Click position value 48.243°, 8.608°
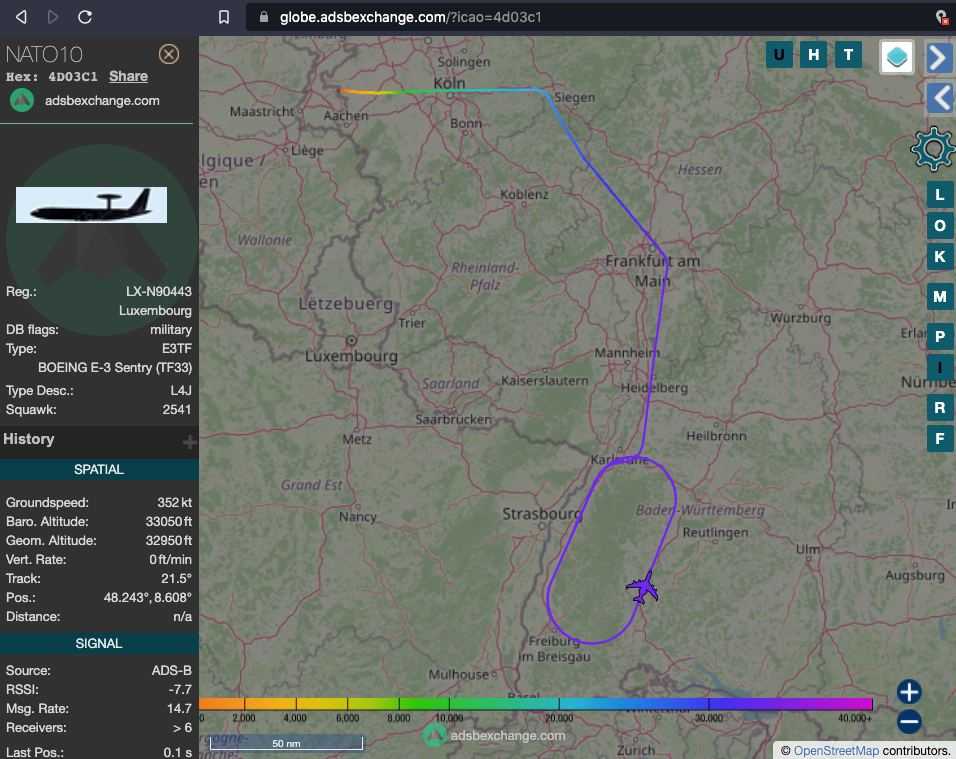The height and width of the screenshot is (759, 956). click(148, 597)
